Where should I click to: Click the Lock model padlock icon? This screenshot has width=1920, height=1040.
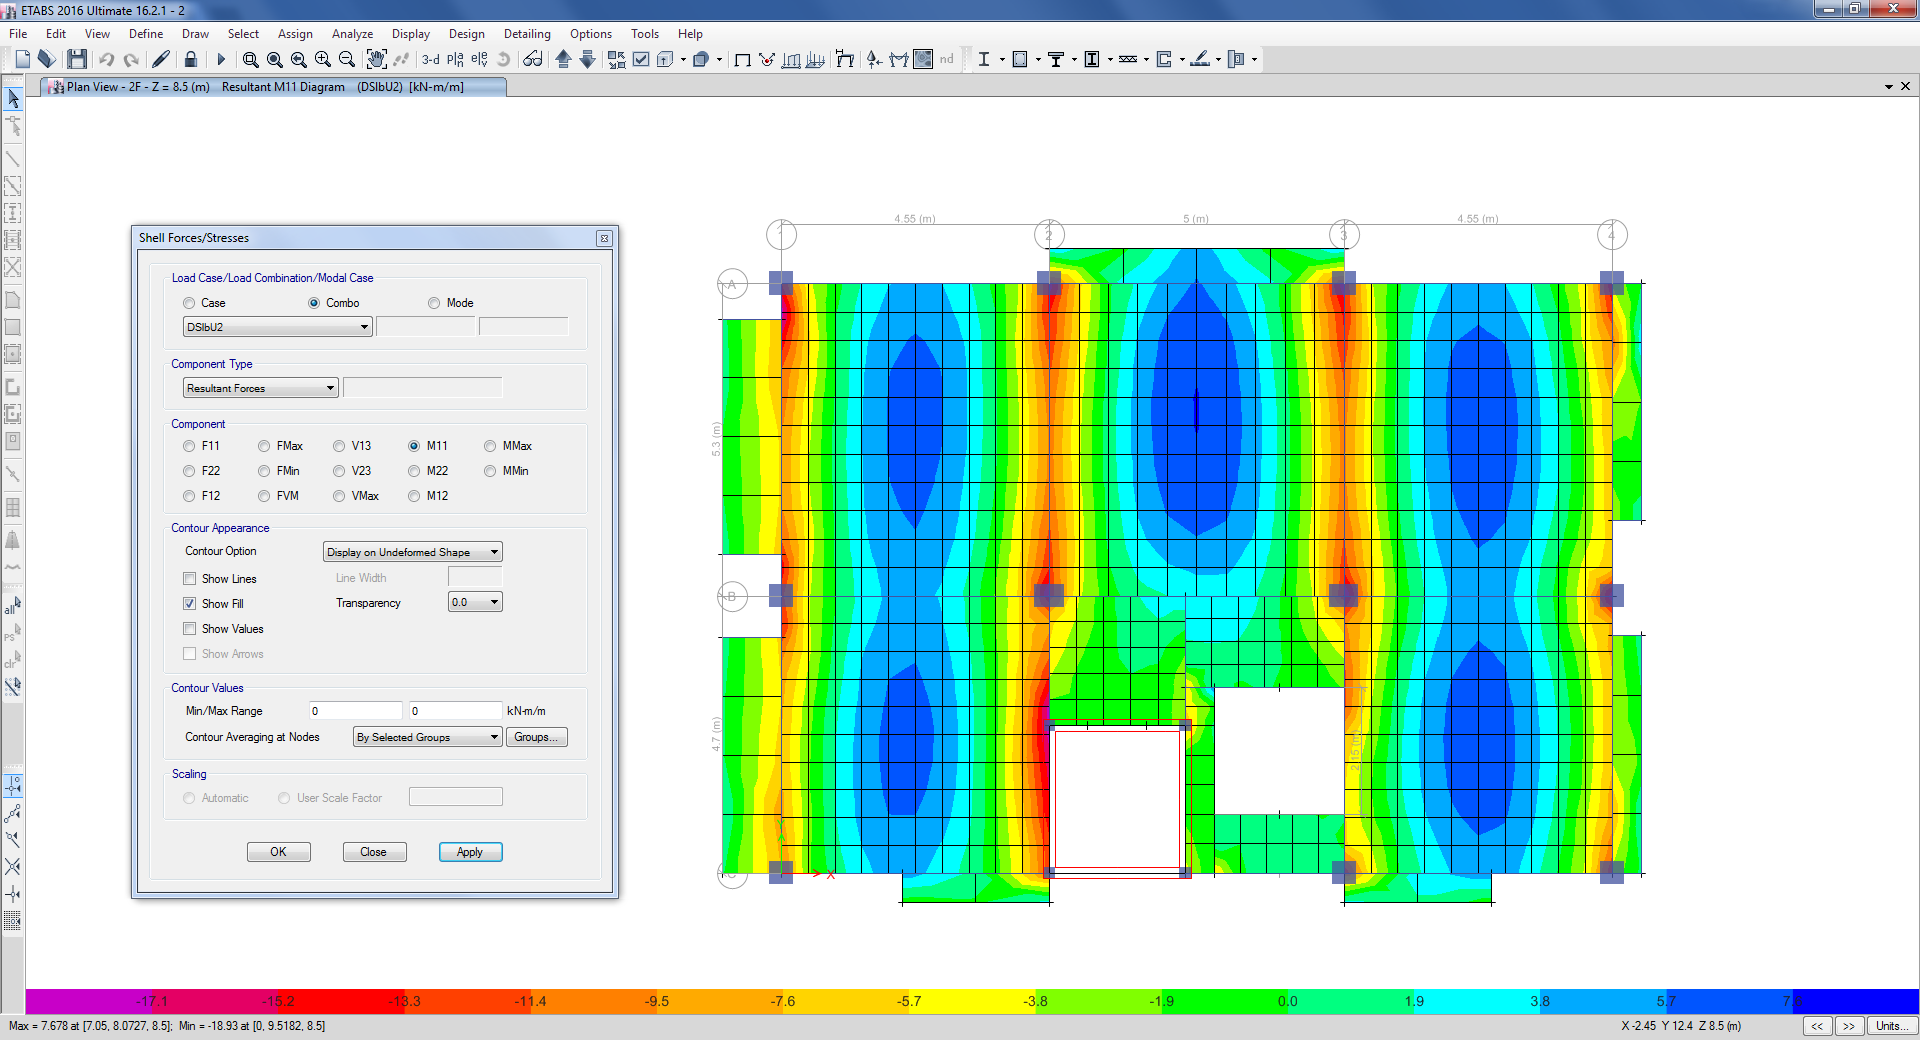pos(191,59)
